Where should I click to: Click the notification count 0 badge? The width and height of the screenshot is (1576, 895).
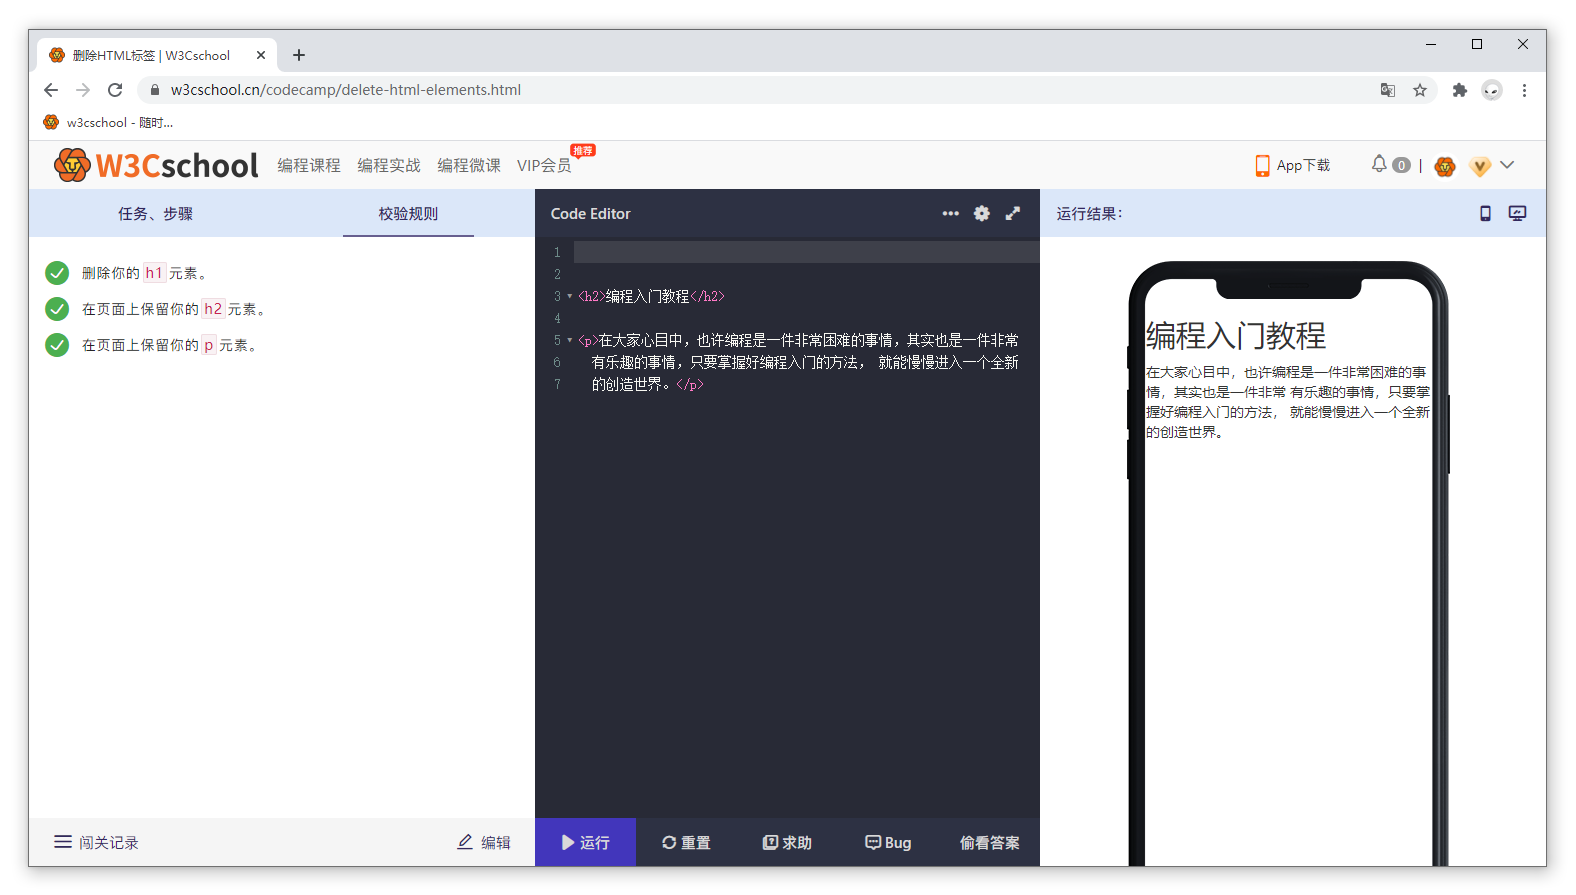coord(1402,165)
